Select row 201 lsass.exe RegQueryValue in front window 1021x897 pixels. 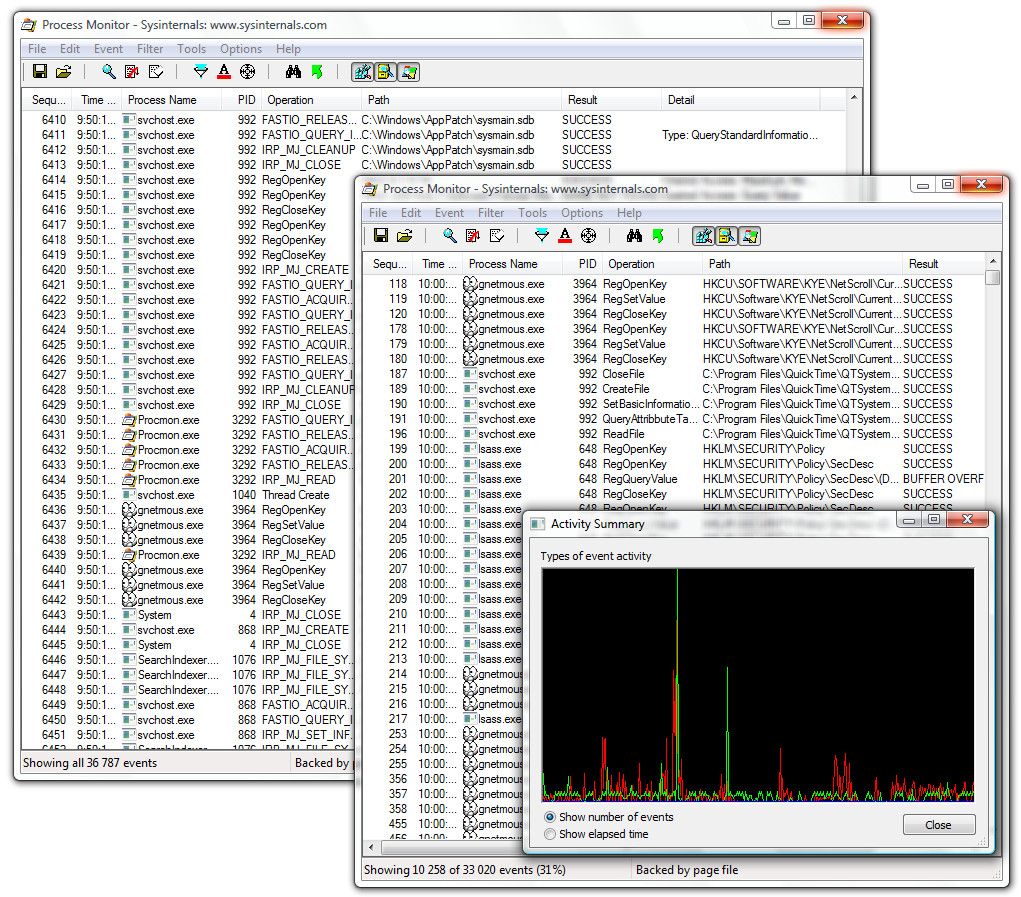point(674,478)
